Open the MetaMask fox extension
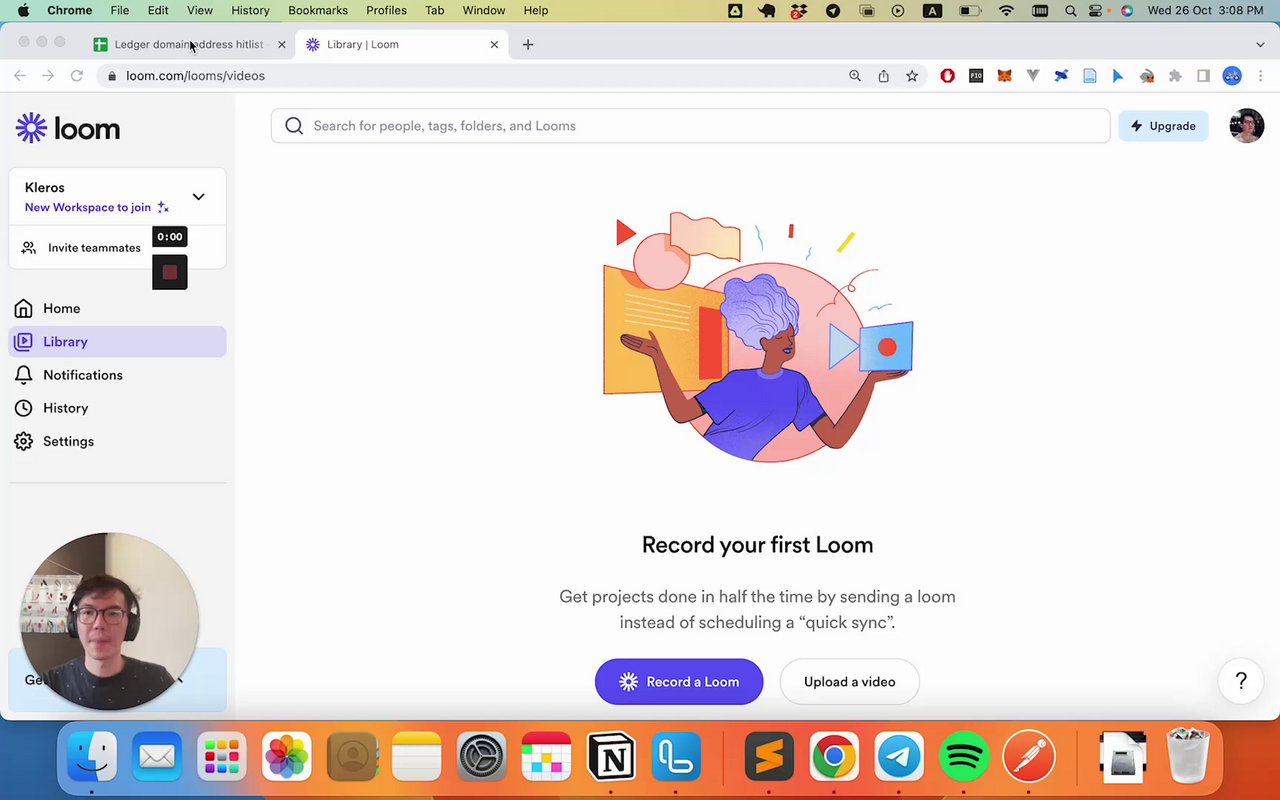1280x800 pixels. pos(1004,76)
